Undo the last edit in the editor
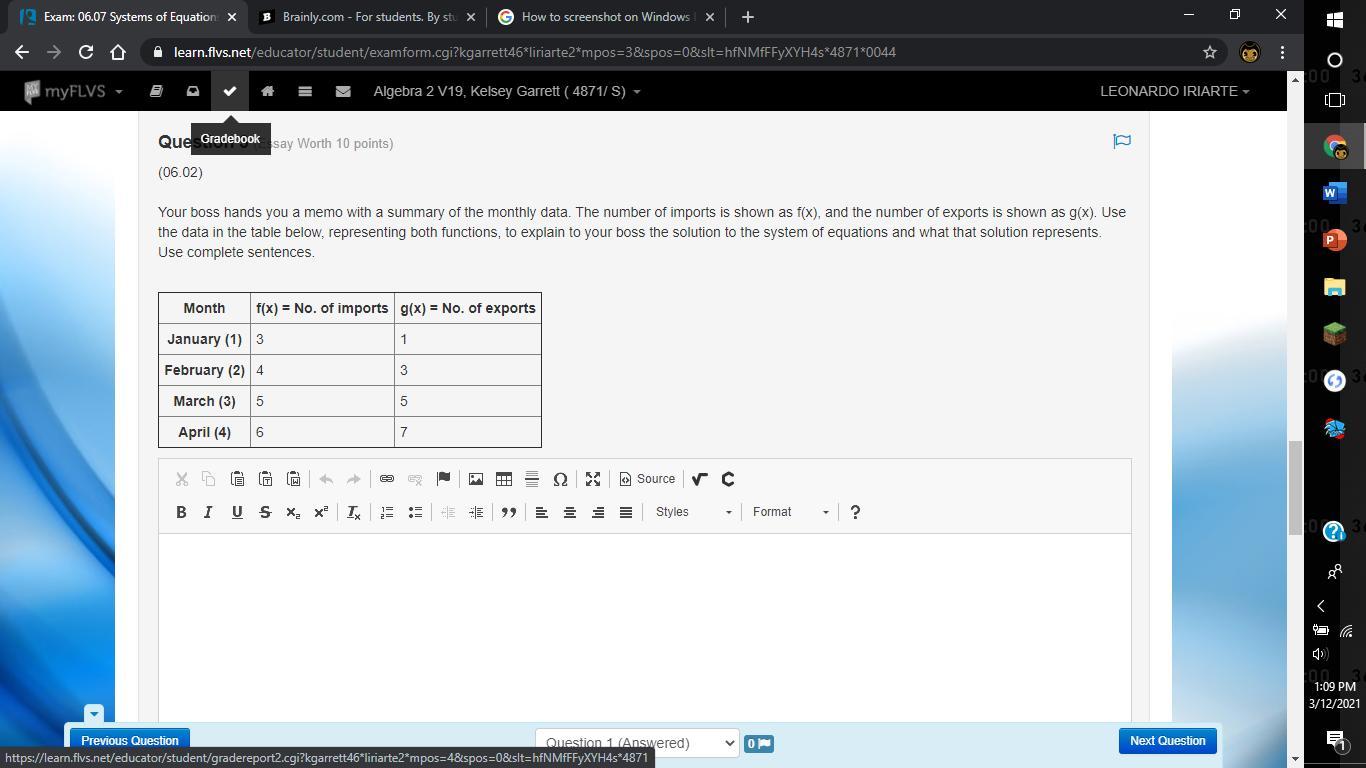 326,479
